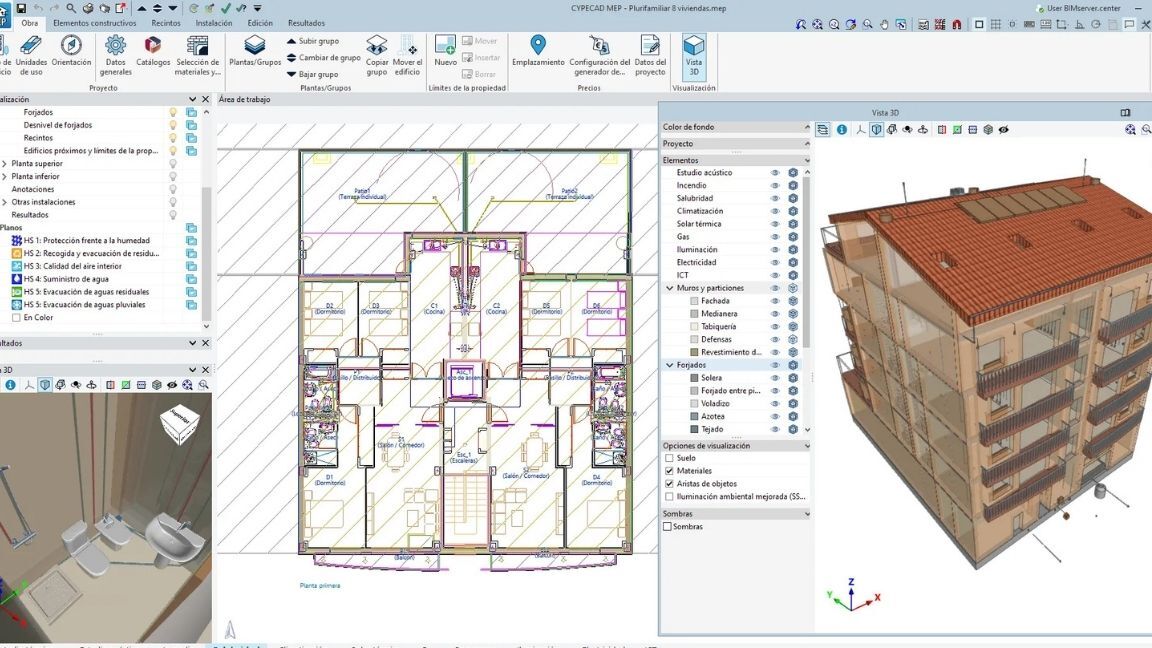Open the Vista 3D view button
The image size is (1152, 648).
coord(693,50)
